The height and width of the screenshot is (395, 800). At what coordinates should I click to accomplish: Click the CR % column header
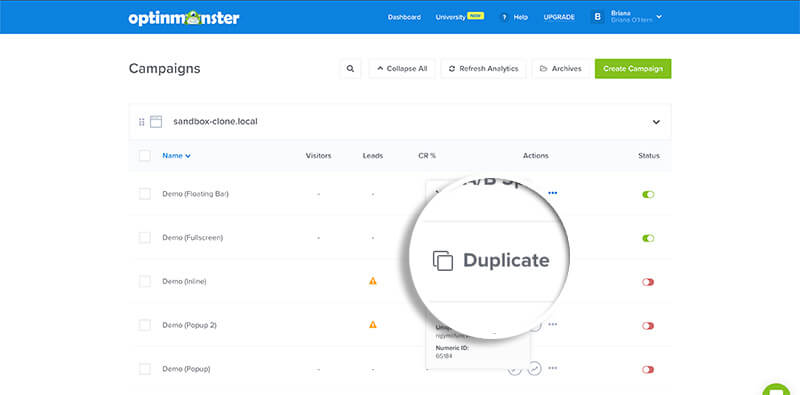427,156
